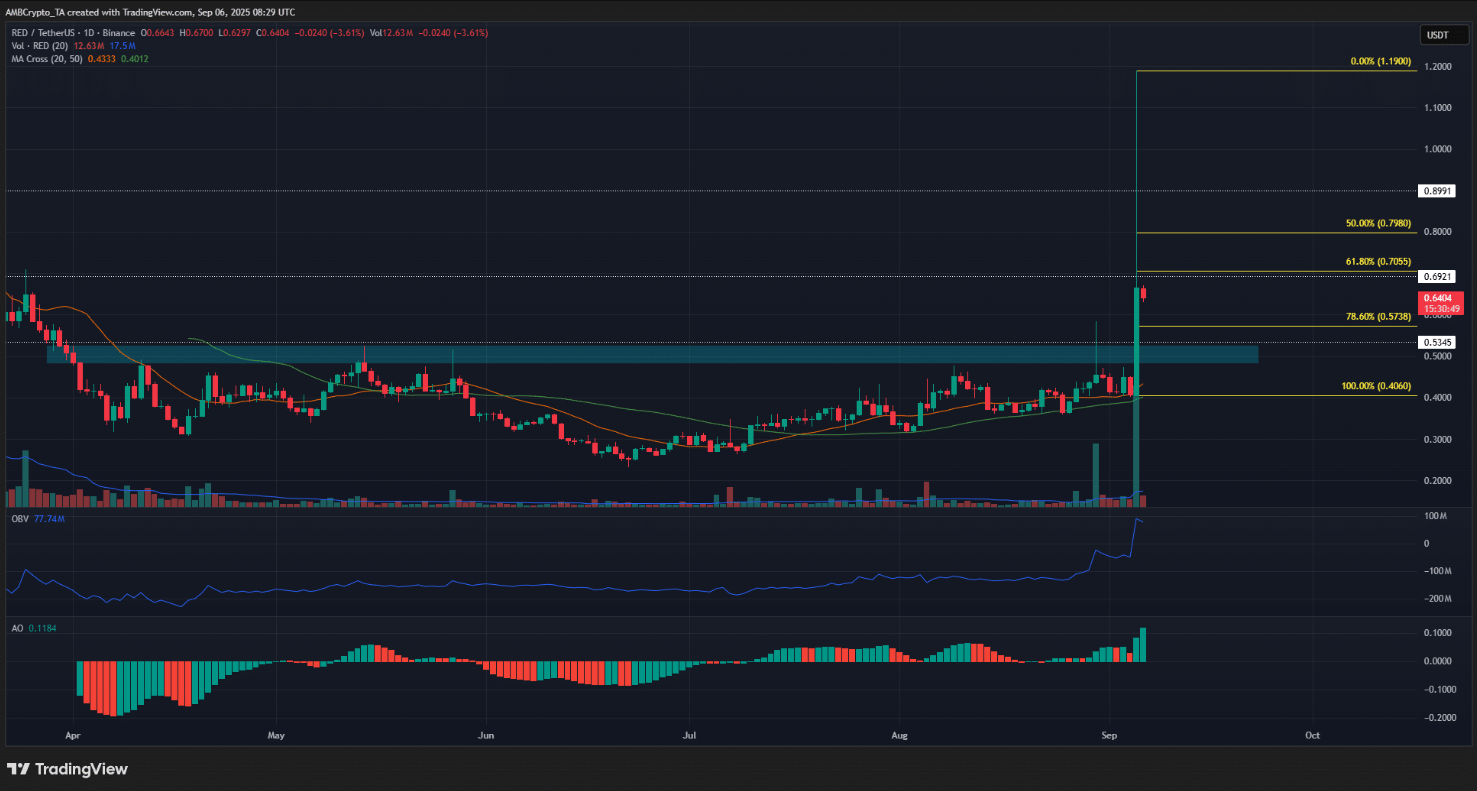Click the 0.6921 price level label

(1441, 275)
